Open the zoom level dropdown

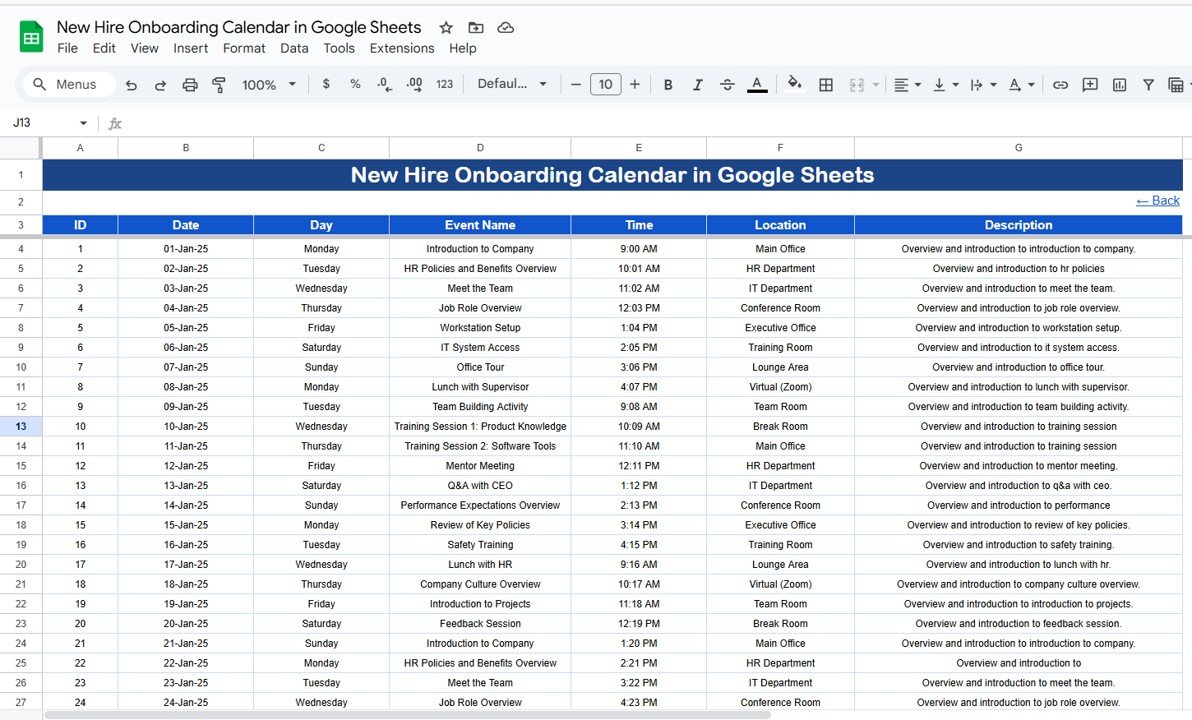click(269, 85)
